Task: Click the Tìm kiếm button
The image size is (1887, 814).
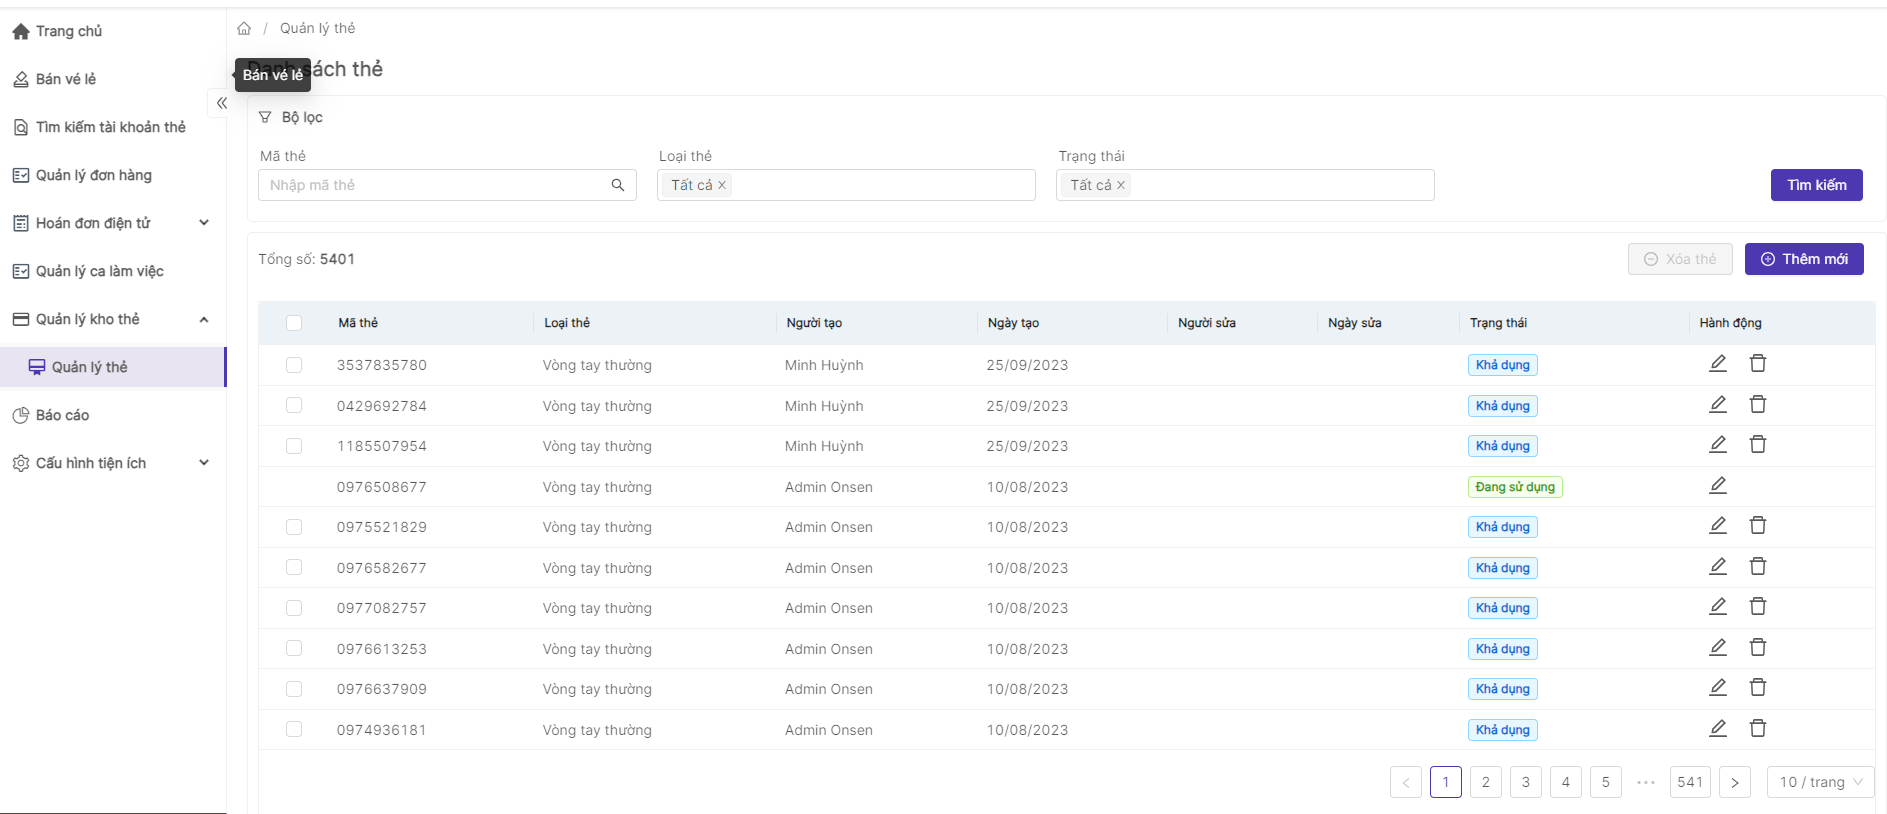Action: click(x=1816, y=185)
